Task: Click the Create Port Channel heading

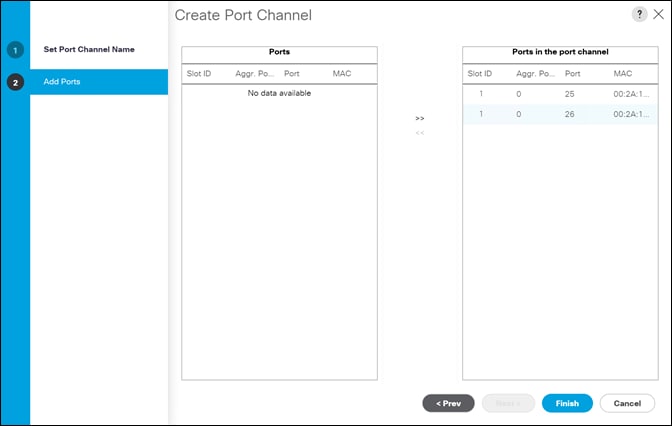Action: click(x=243, y=15)
